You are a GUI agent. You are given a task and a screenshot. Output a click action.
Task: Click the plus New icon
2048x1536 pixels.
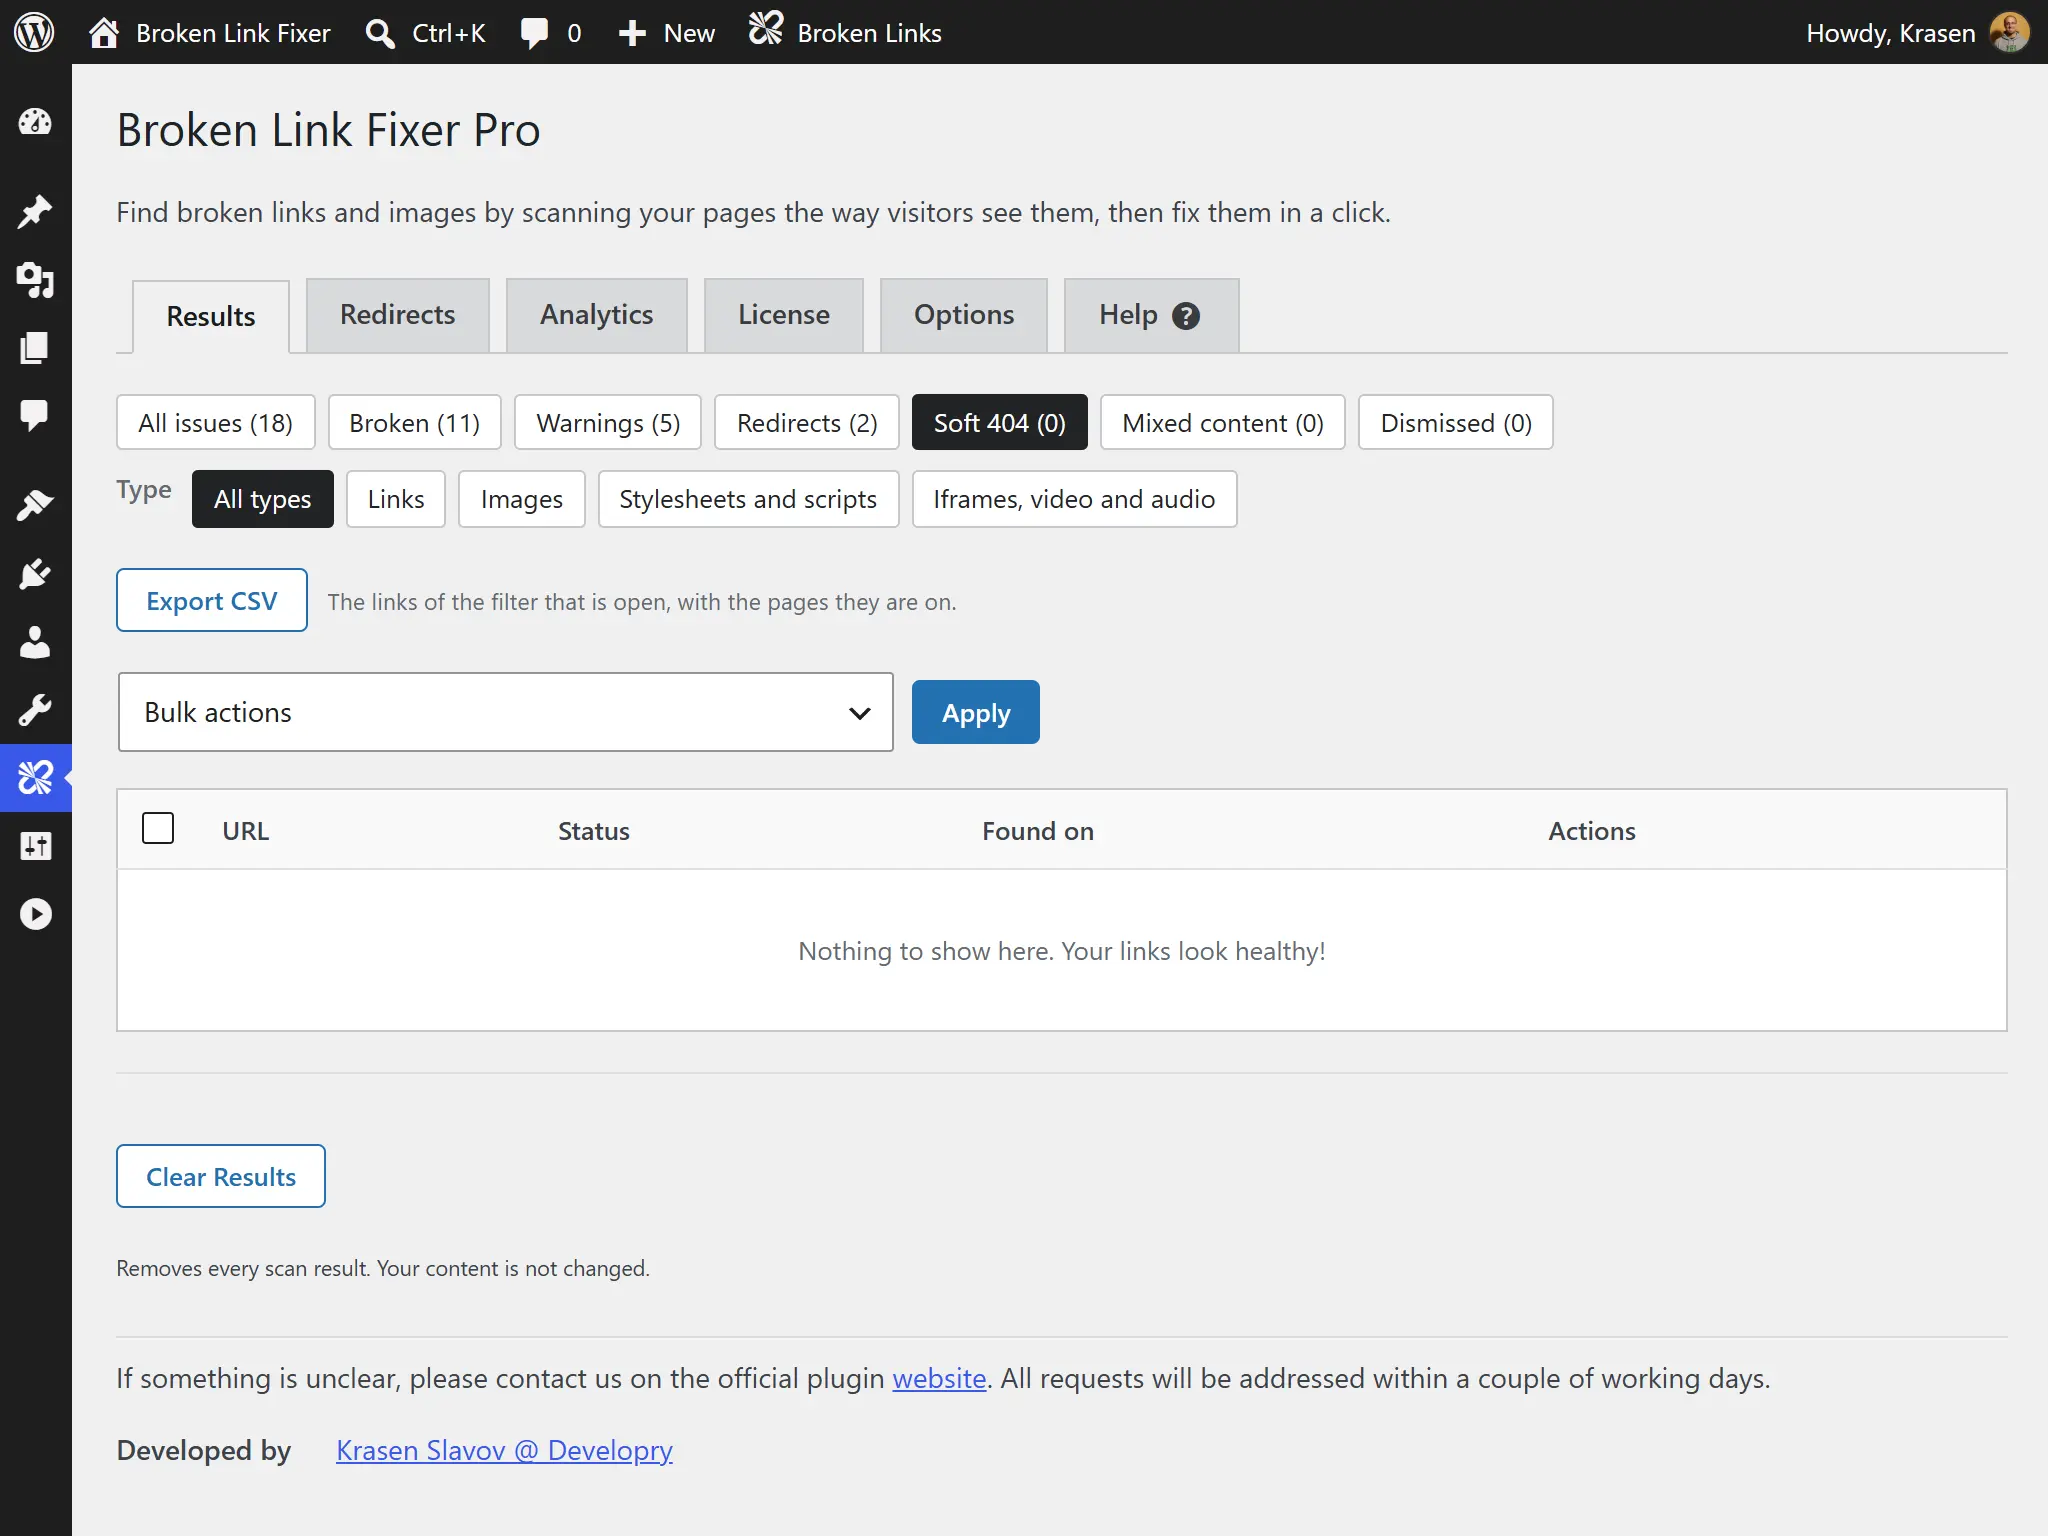coord(632,33)
